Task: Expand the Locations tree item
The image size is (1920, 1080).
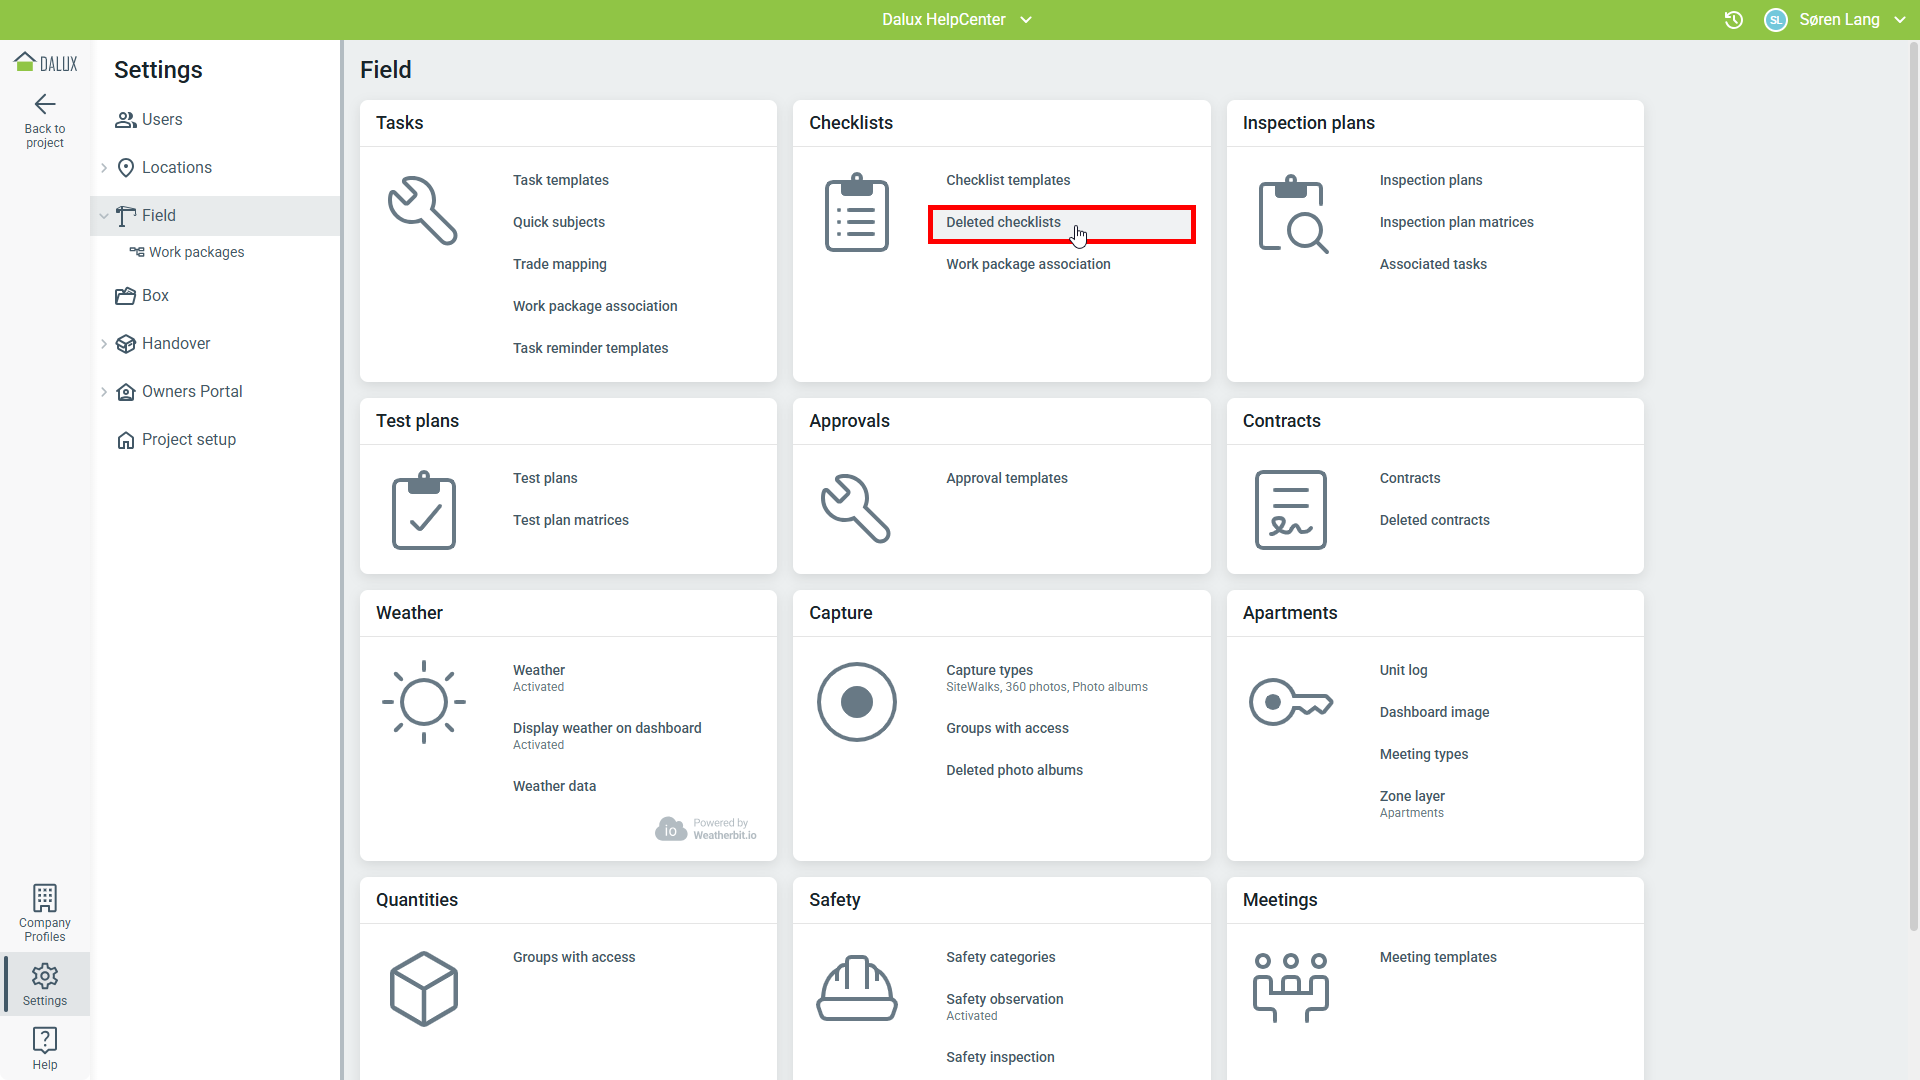Action: (104, 168)
